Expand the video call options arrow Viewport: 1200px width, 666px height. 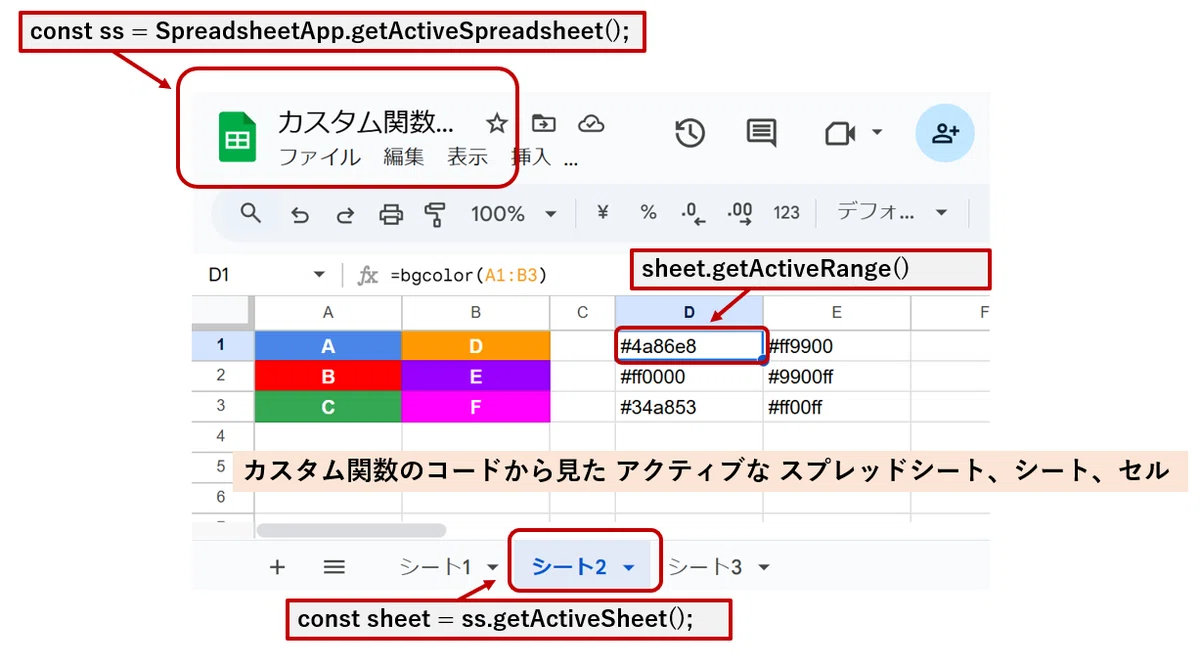(877, 133)
